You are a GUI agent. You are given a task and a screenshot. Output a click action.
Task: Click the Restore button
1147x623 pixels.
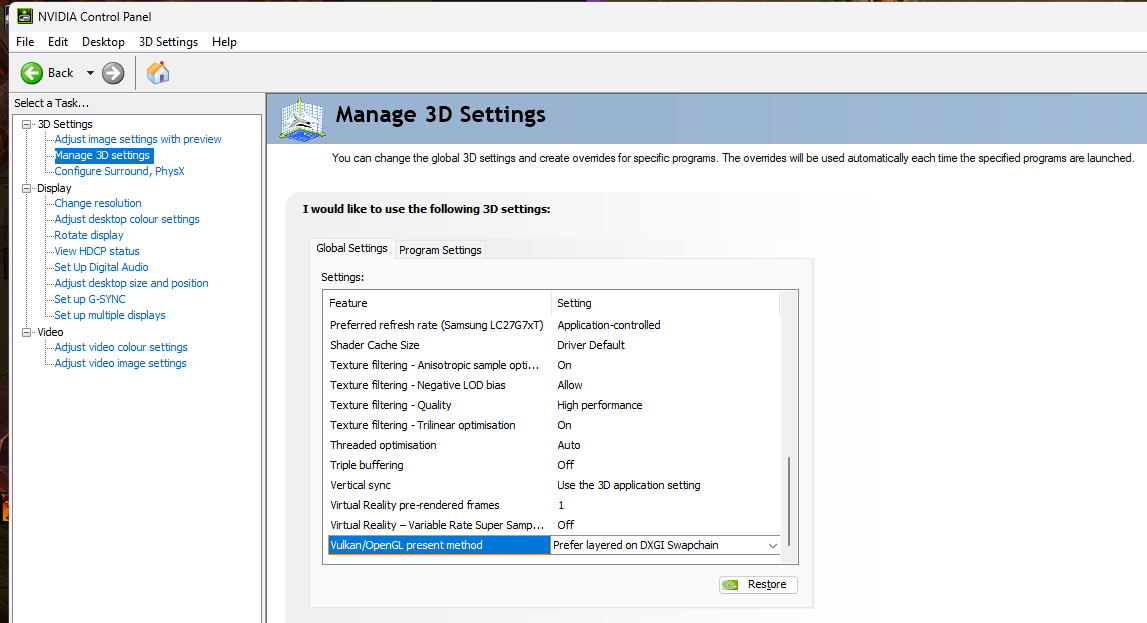[758, 584]
